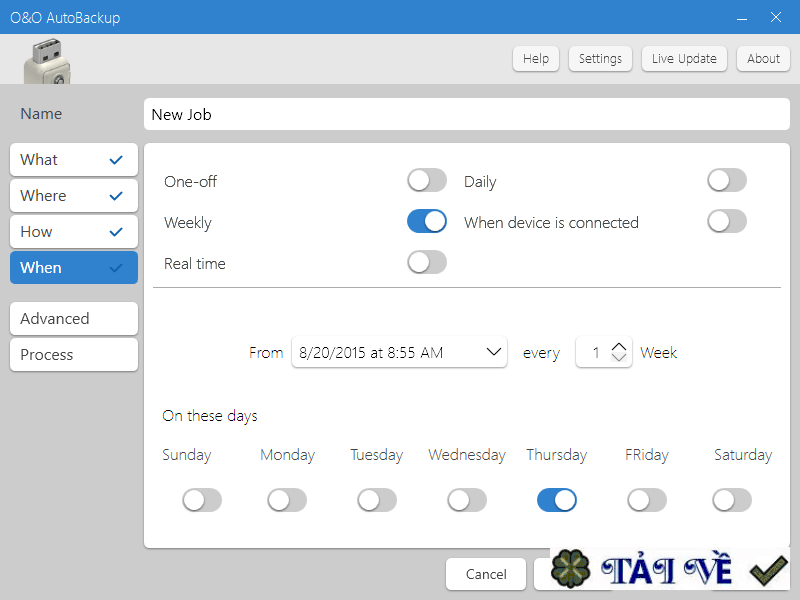This screenshot has height=600, width=800.
Task: Click the checkmark on the What step
Action: [x=117, y=160]
